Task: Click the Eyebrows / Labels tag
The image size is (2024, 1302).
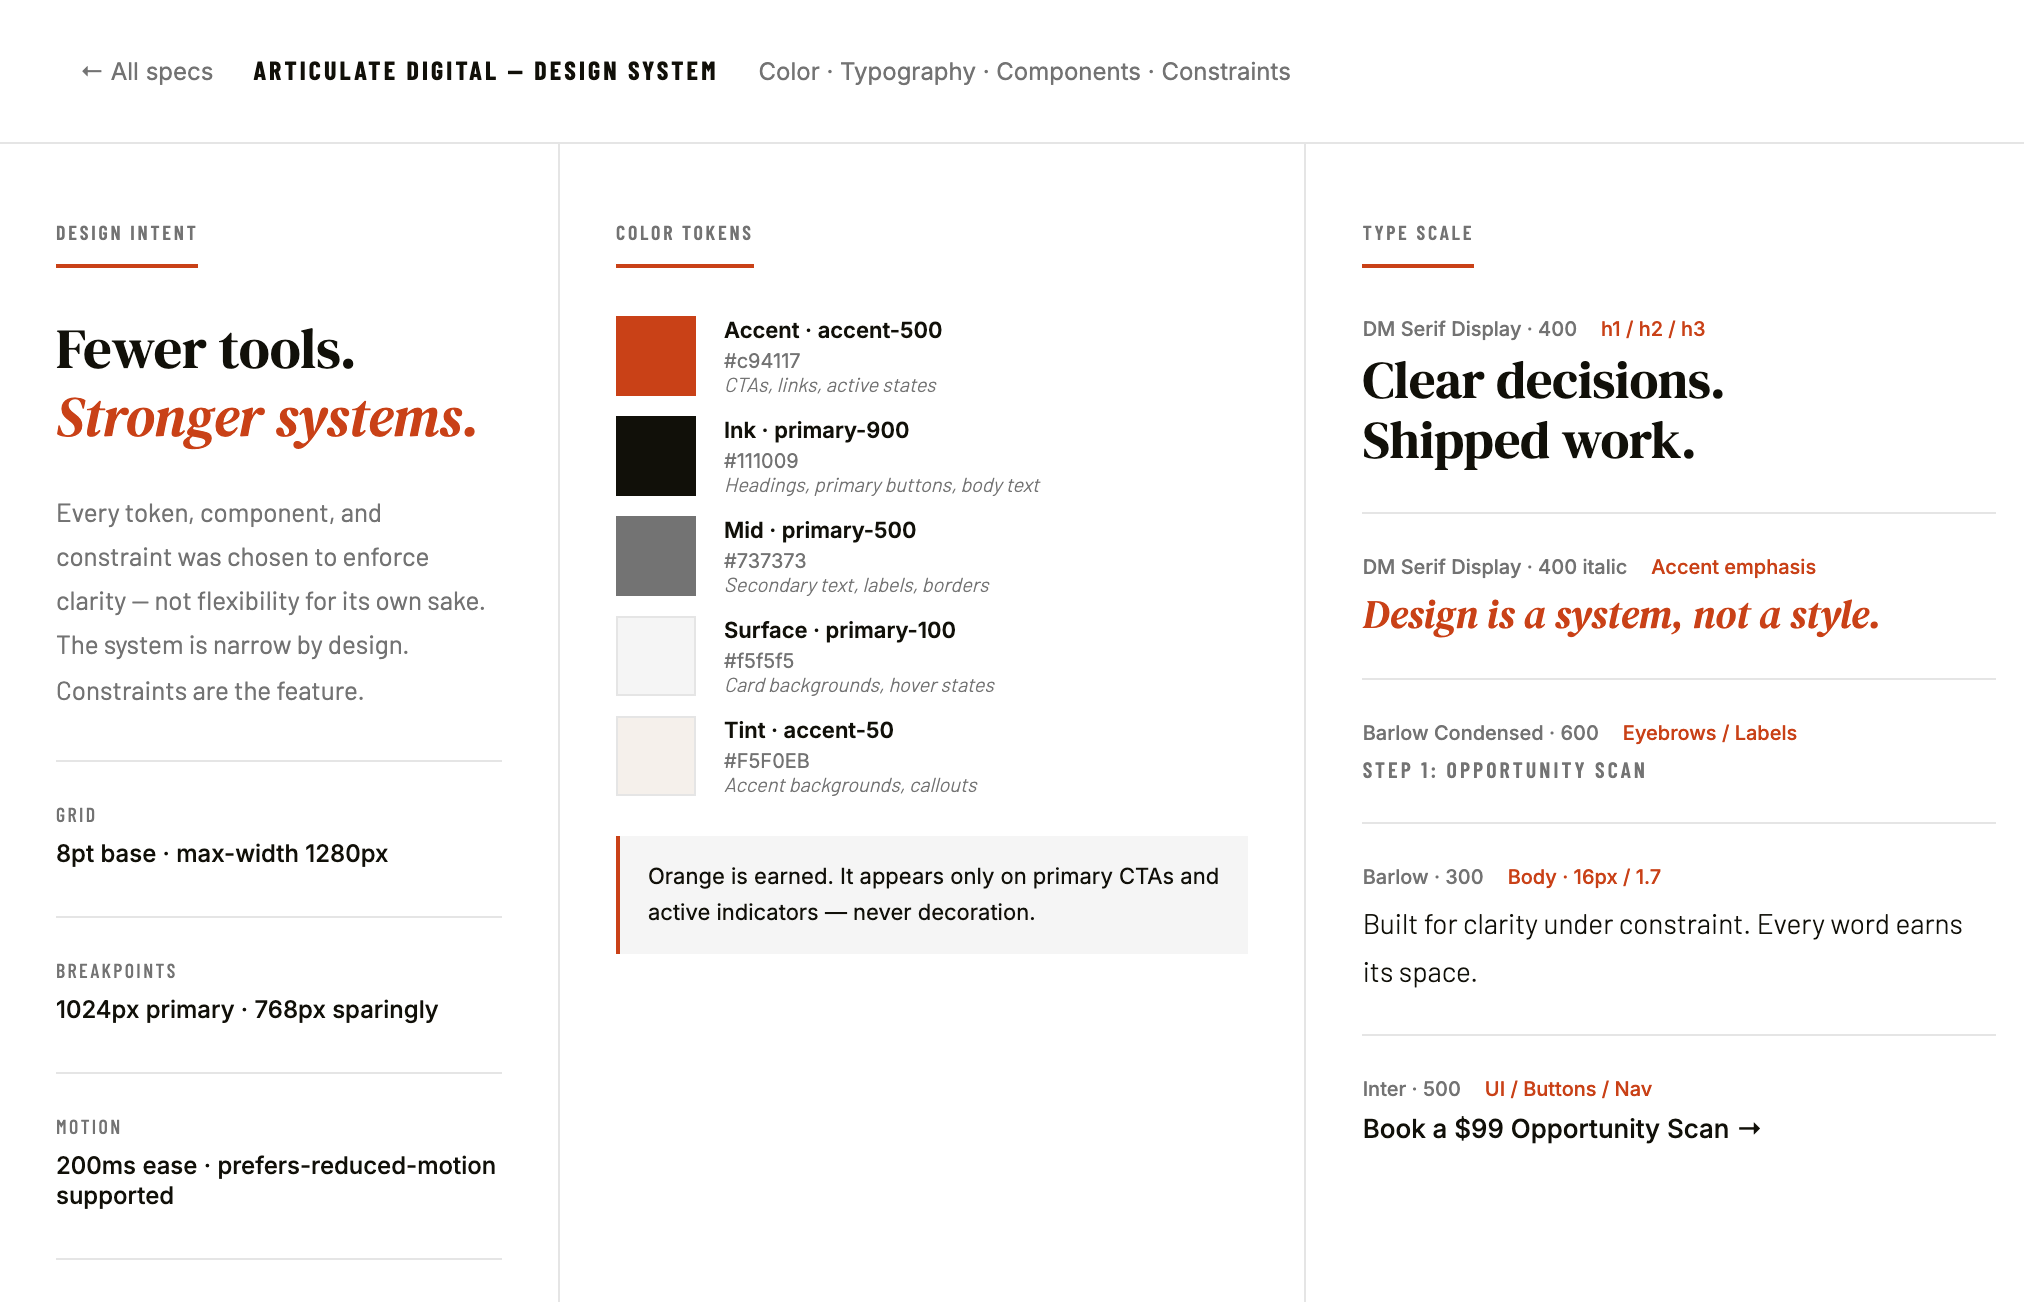Action: [x=1709, y=733]
